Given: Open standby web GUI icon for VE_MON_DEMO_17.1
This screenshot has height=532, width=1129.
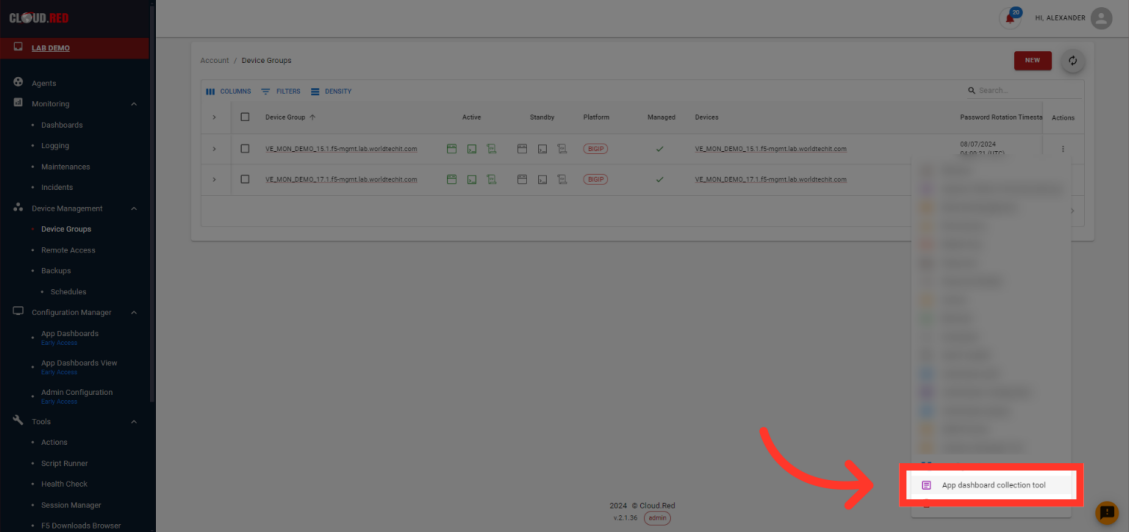Looking at the screenshot, I should (522, 179).
